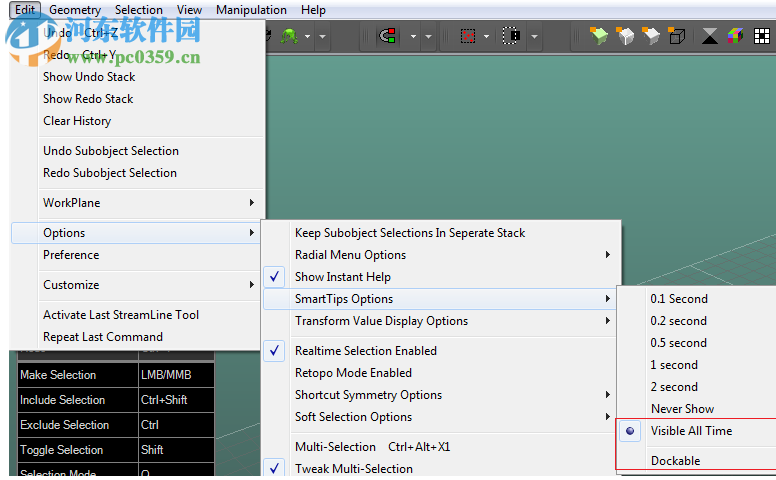Expand Transform Value Display Options submenu
Viewport: 776px width, 480px height.
tap(608, 321)
